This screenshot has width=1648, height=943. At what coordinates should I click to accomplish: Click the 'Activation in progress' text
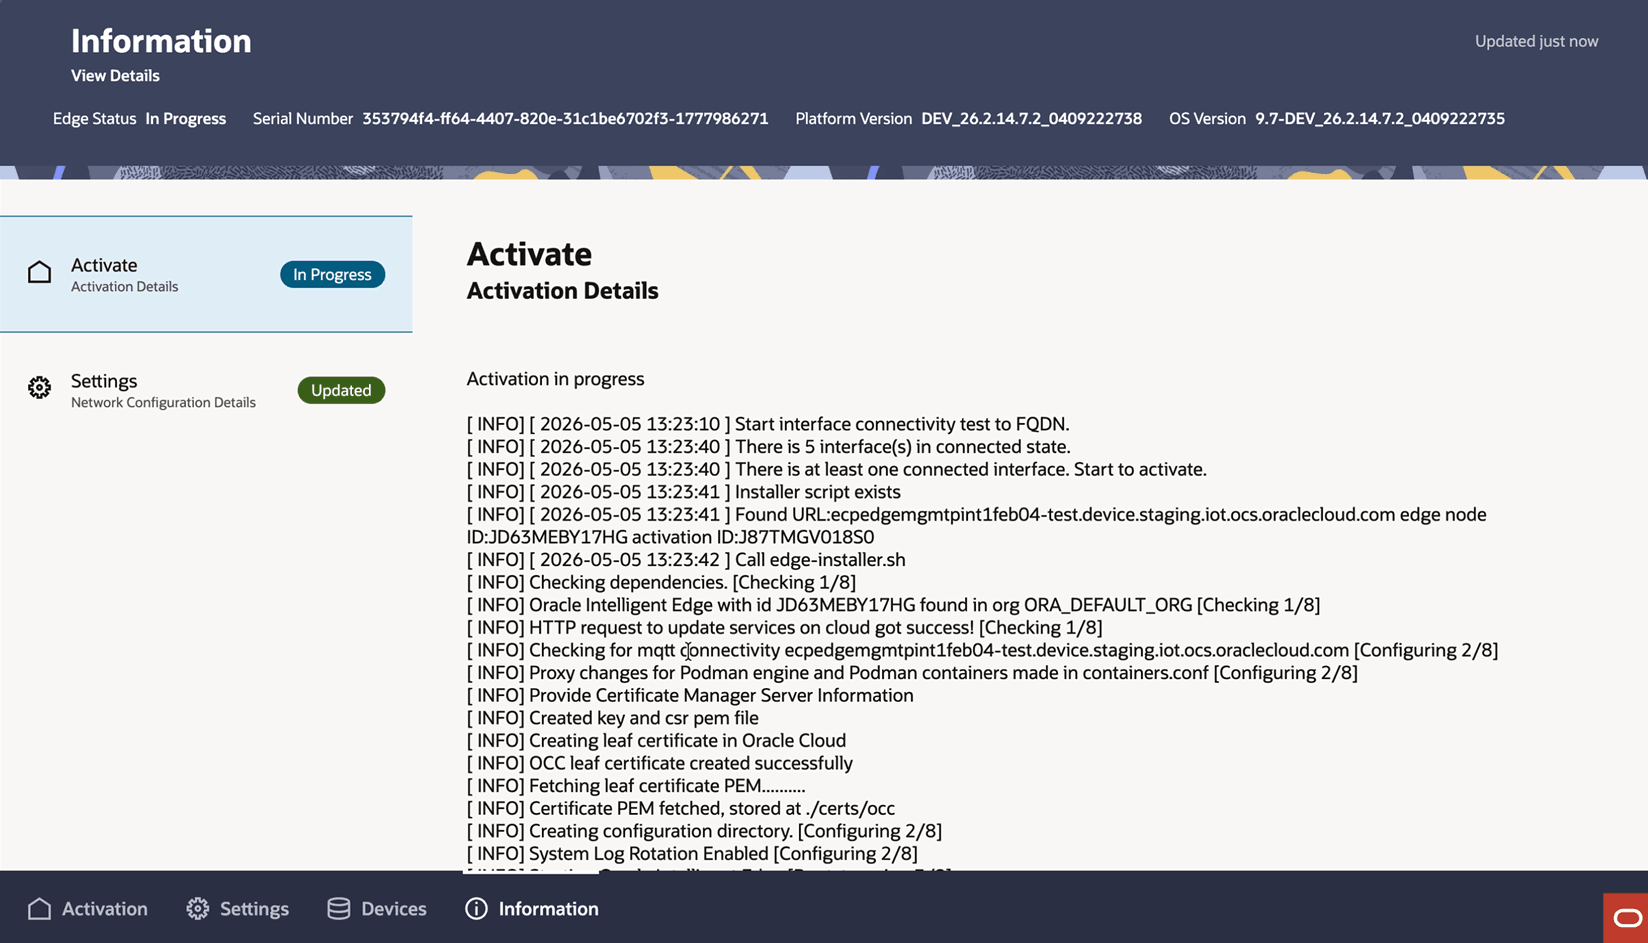click(555, 379)
